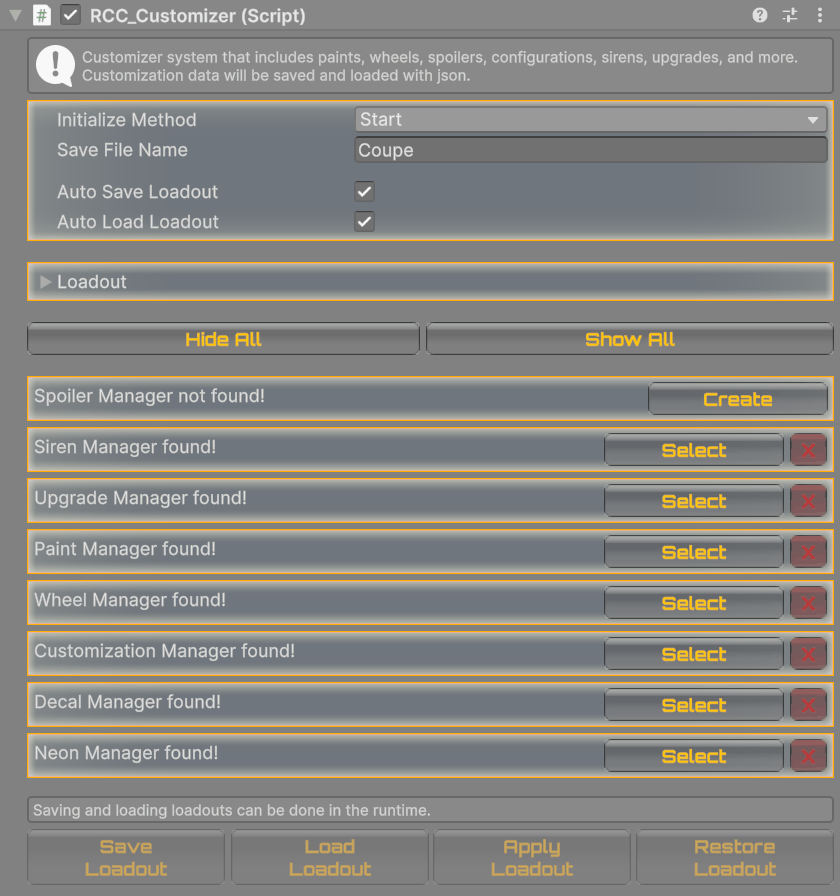Remove Siren Manager with its red X
Image resolution: width=840 pixels, height=896 pixels.
(x=808, y=450)
